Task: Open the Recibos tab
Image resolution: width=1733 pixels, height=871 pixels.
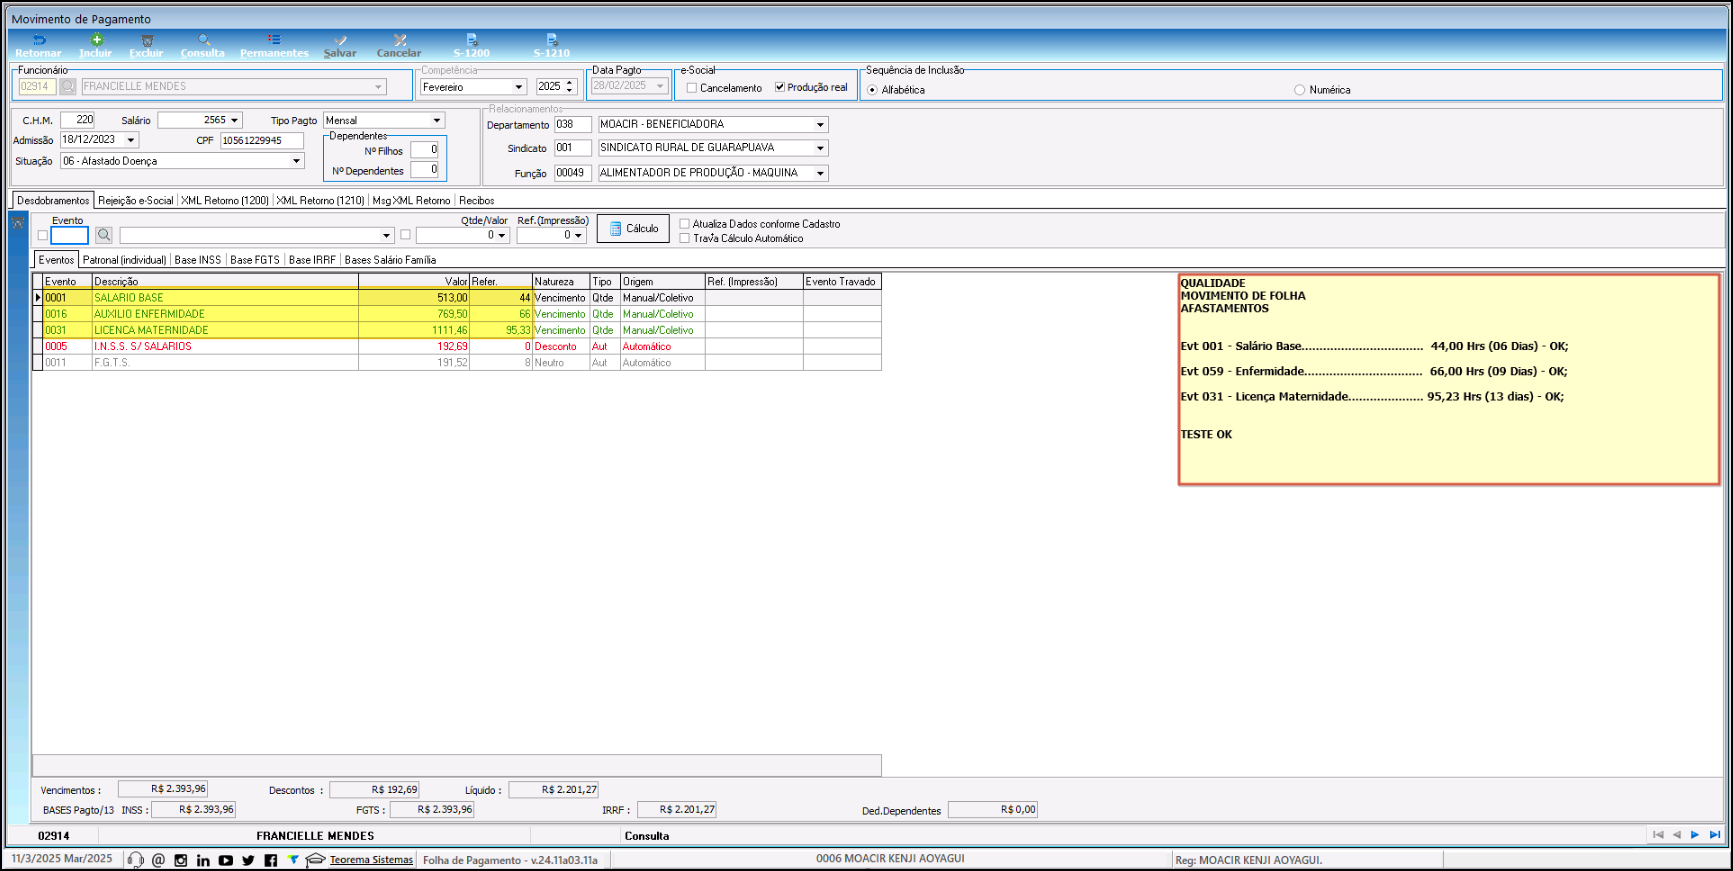Action: (x=477, y=201)
